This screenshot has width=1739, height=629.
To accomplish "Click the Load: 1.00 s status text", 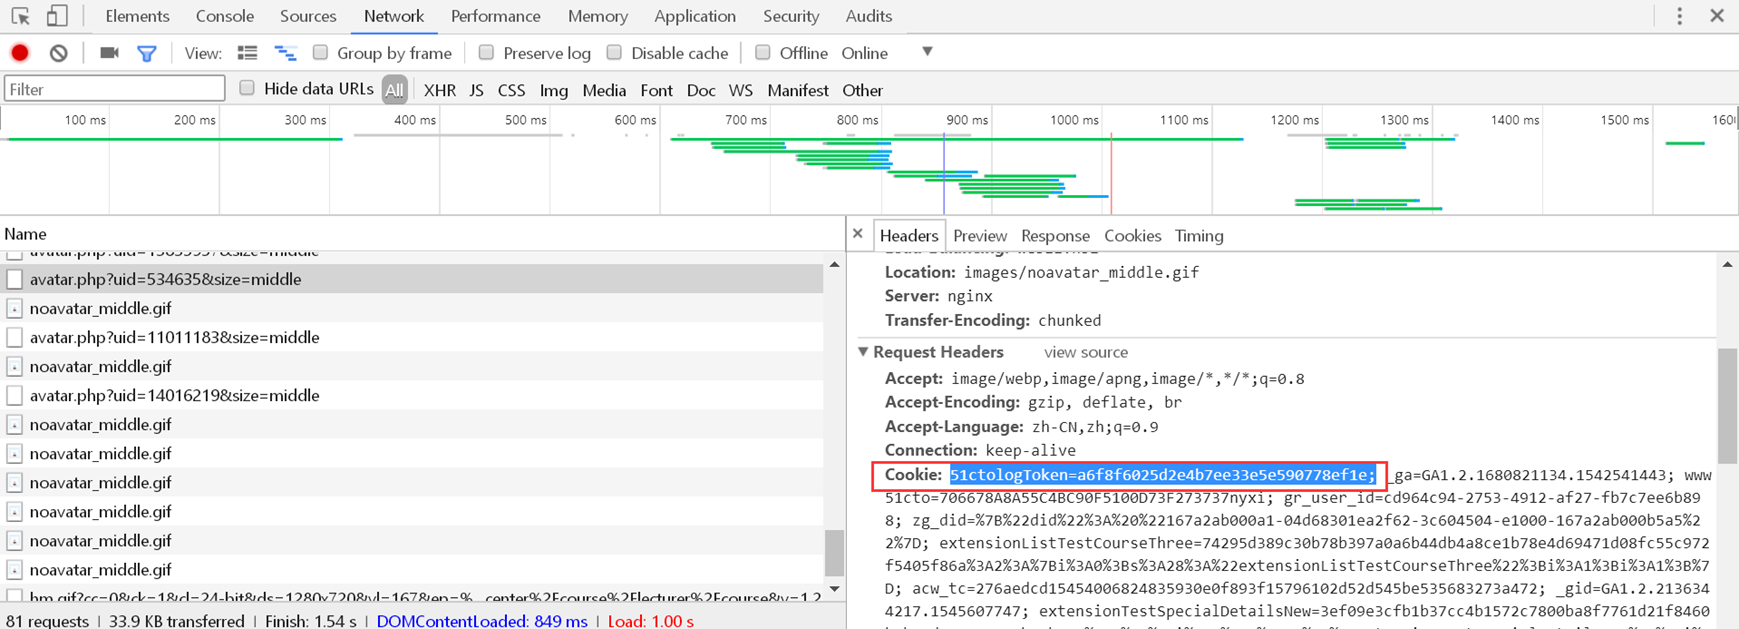I will pyautogui.click(x=651, y=621).
